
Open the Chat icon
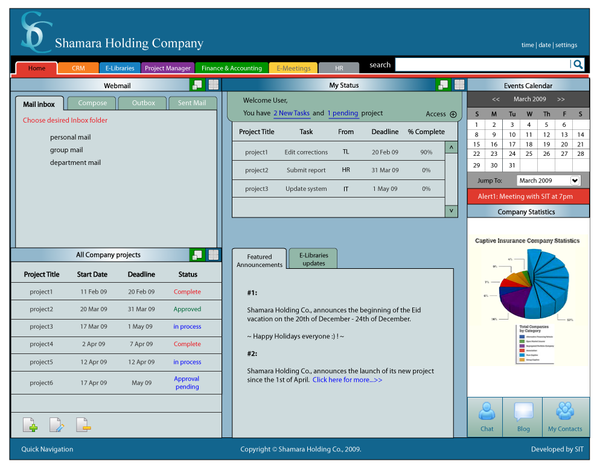point(487,415)
